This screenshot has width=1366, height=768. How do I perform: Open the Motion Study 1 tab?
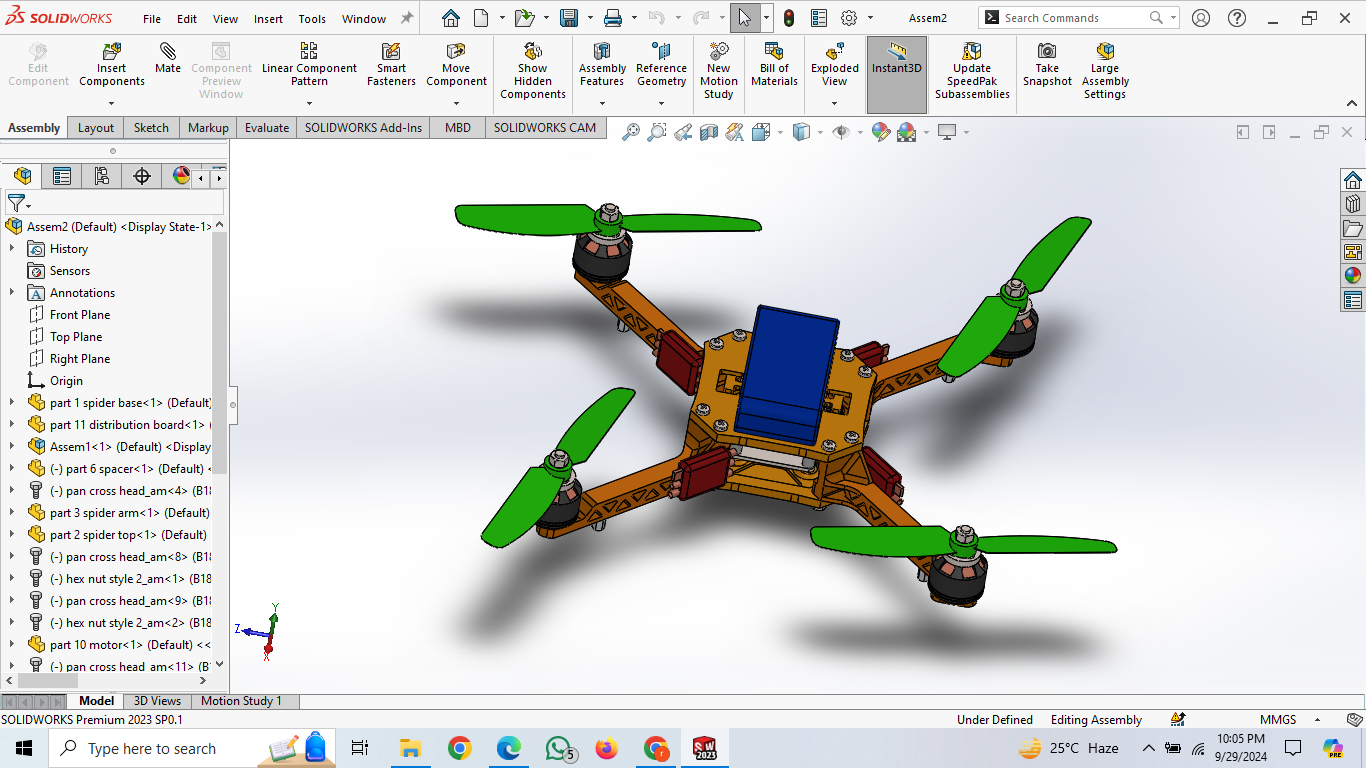pos(242,701)
